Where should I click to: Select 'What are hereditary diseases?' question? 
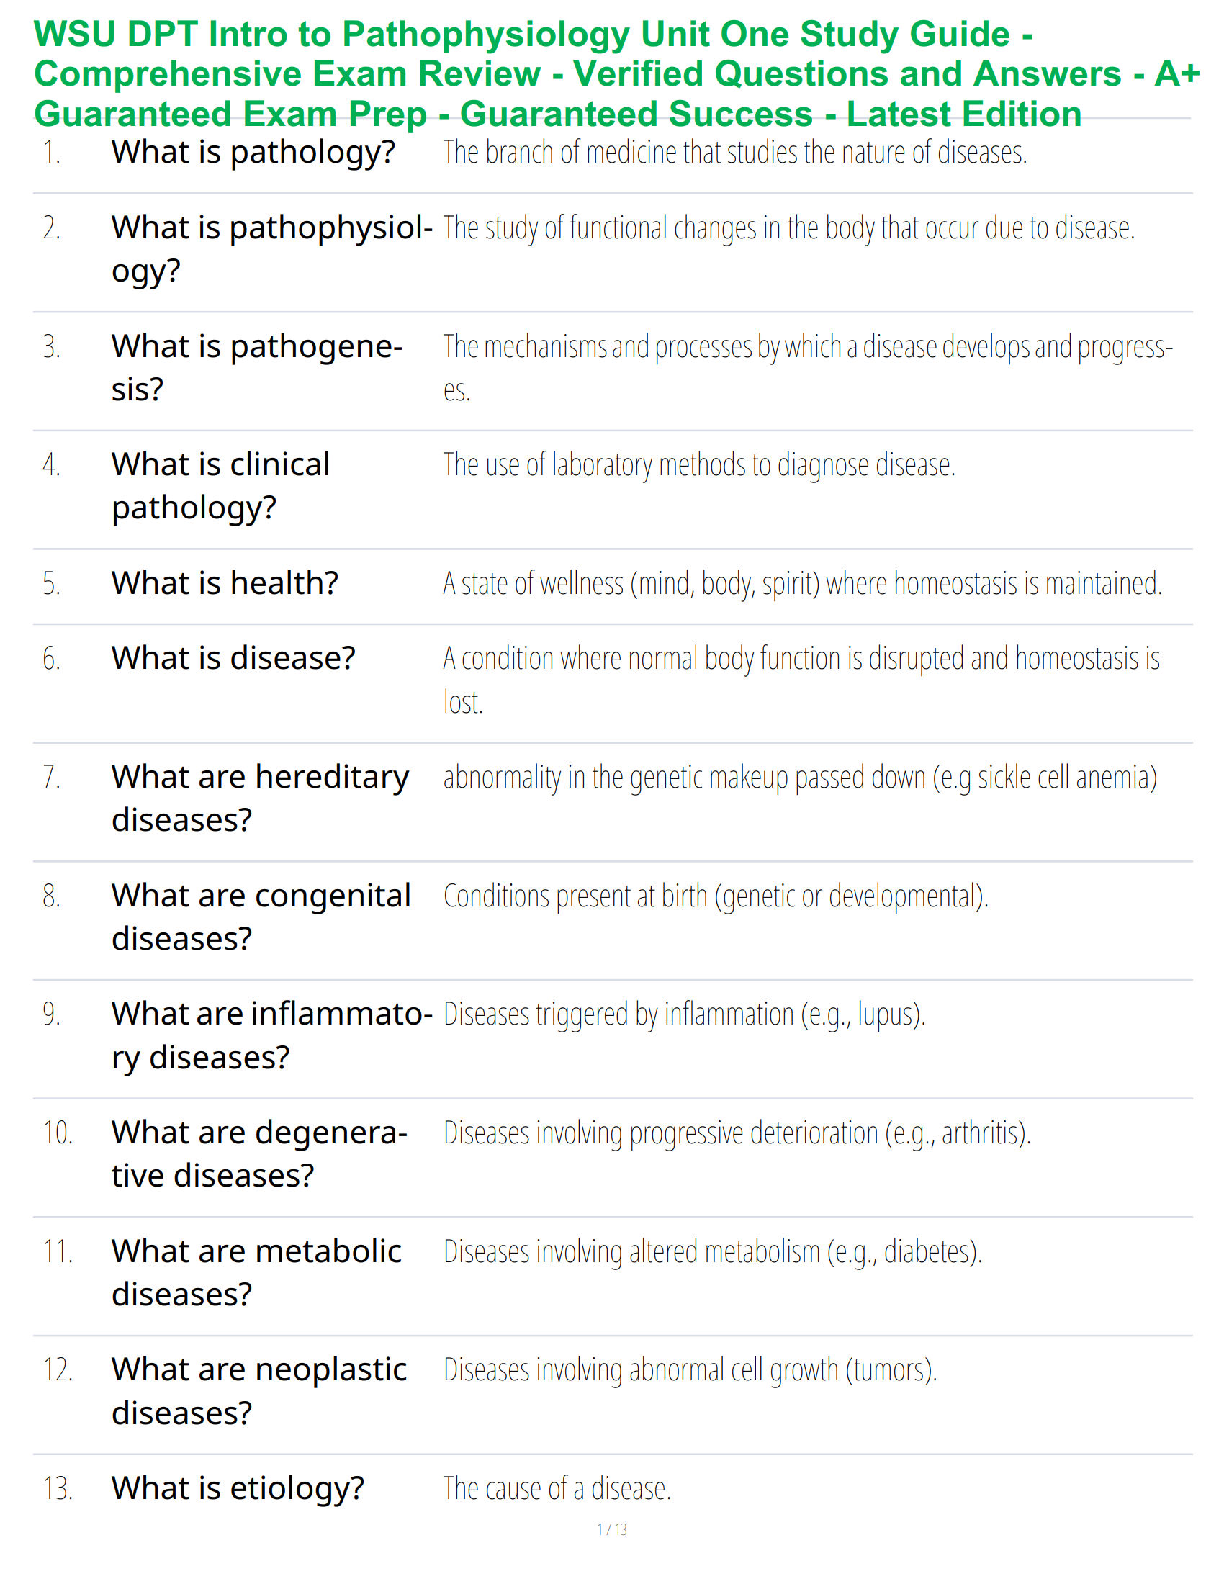click(260, 798)
